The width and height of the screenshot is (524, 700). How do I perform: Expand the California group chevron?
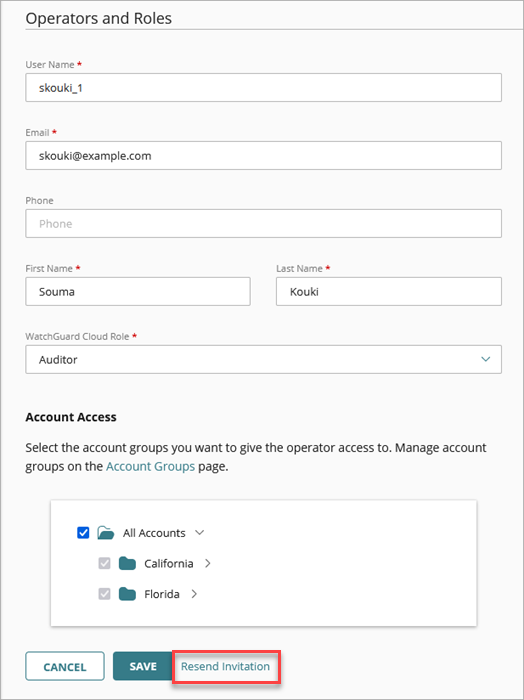click(208, 563)
